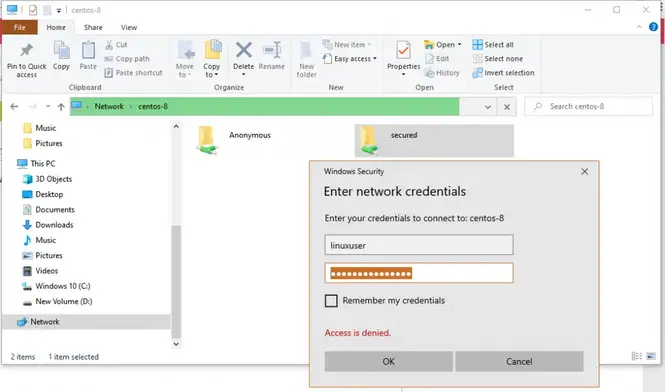Select Pictures folder under Quick access
The width and height of the screenshot is (665, 392).
pyautogui.click(x=42, y=143)
